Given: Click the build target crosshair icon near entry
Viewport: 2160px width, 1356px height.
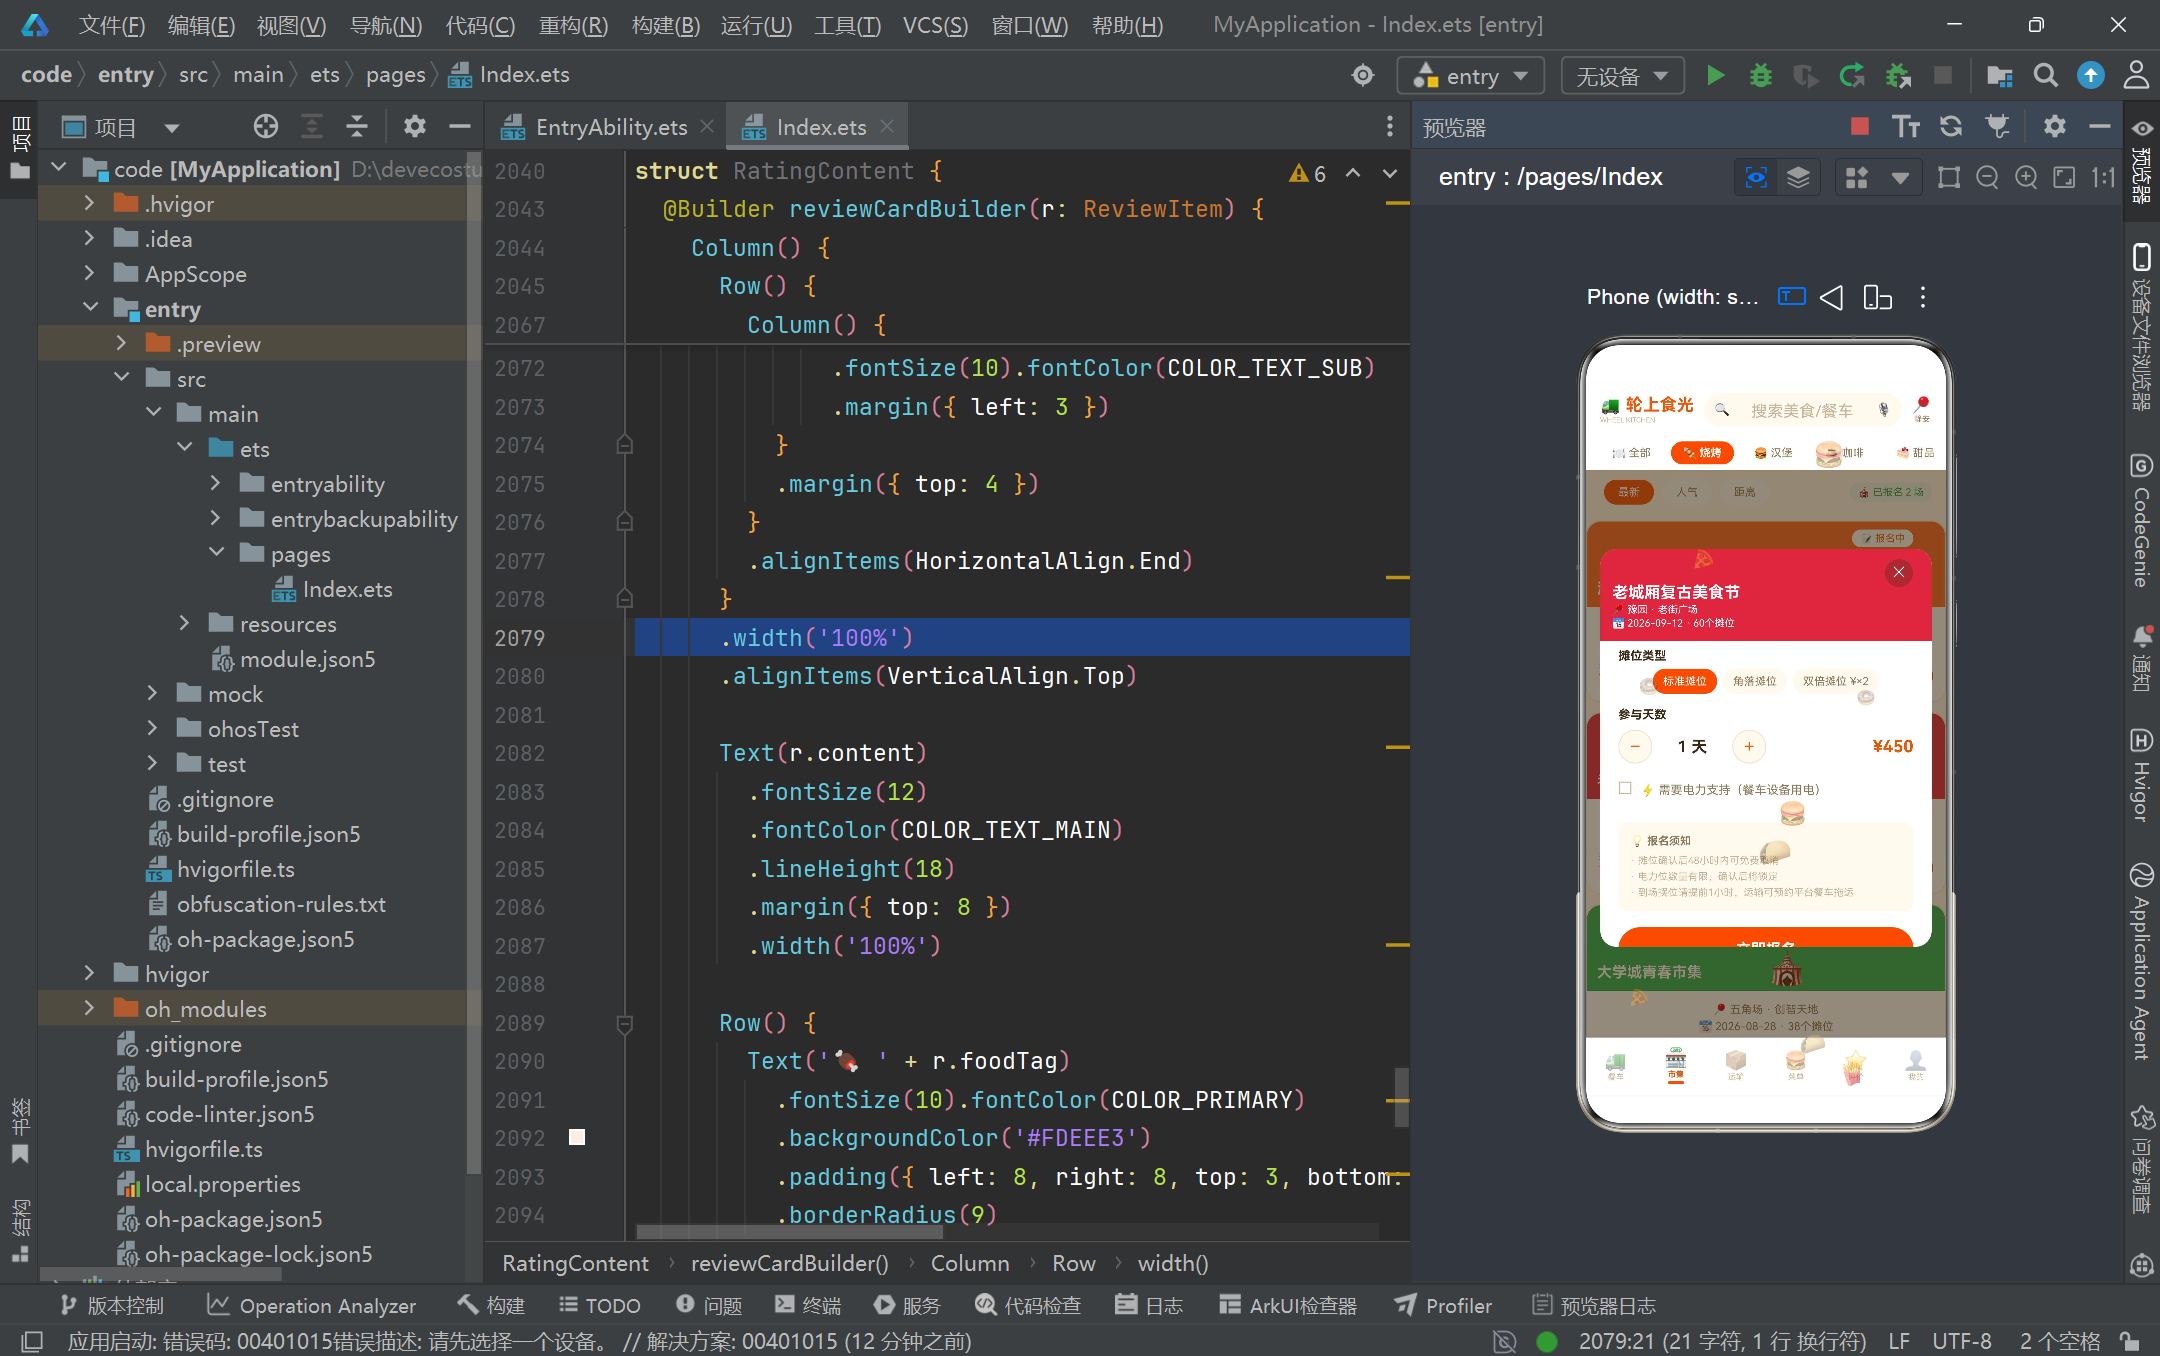Looking at the screenshot, I should 1363,75.
